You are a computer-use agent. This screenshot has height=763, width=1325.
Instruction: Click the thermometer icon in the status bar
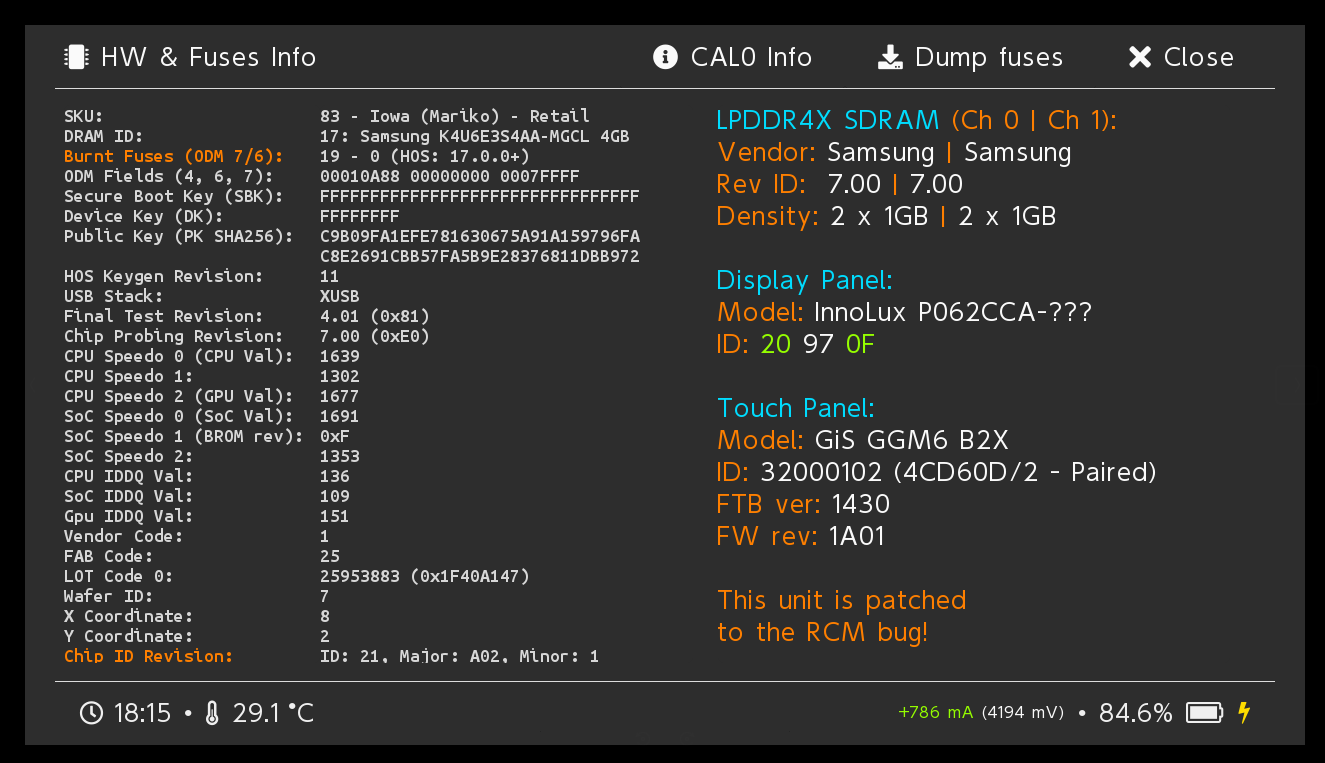coord(211,713)
